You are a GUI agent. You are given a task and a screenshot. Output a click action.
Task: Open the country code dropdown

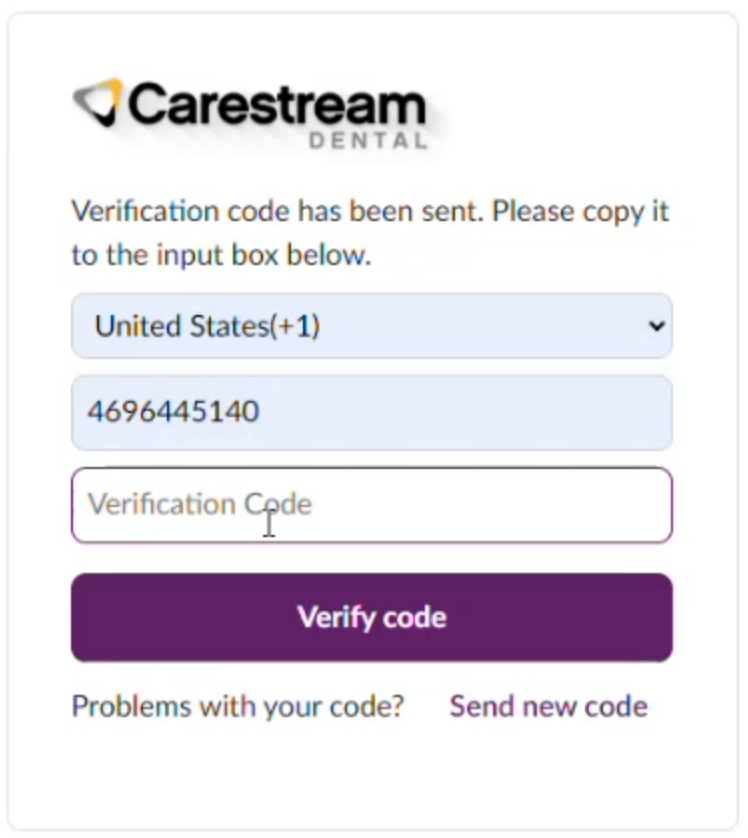(x=371, y=326)
